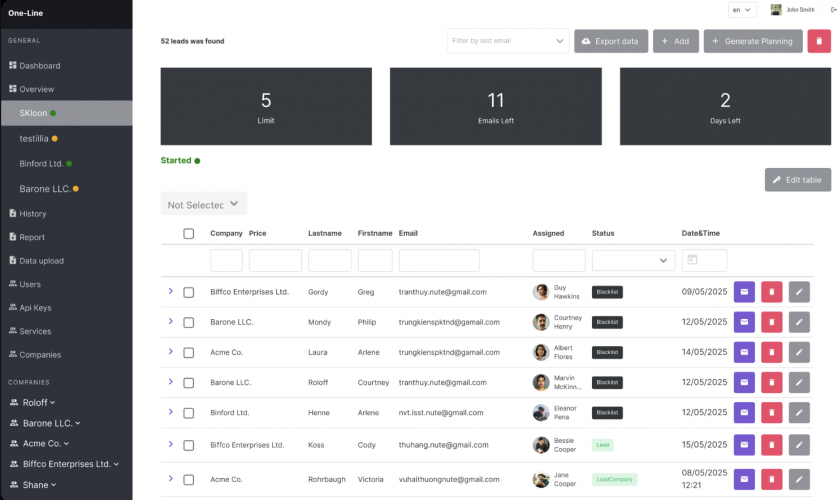Screen dimensions: 838x500
Task: Click the Edit table button
Action: (797, 180)
